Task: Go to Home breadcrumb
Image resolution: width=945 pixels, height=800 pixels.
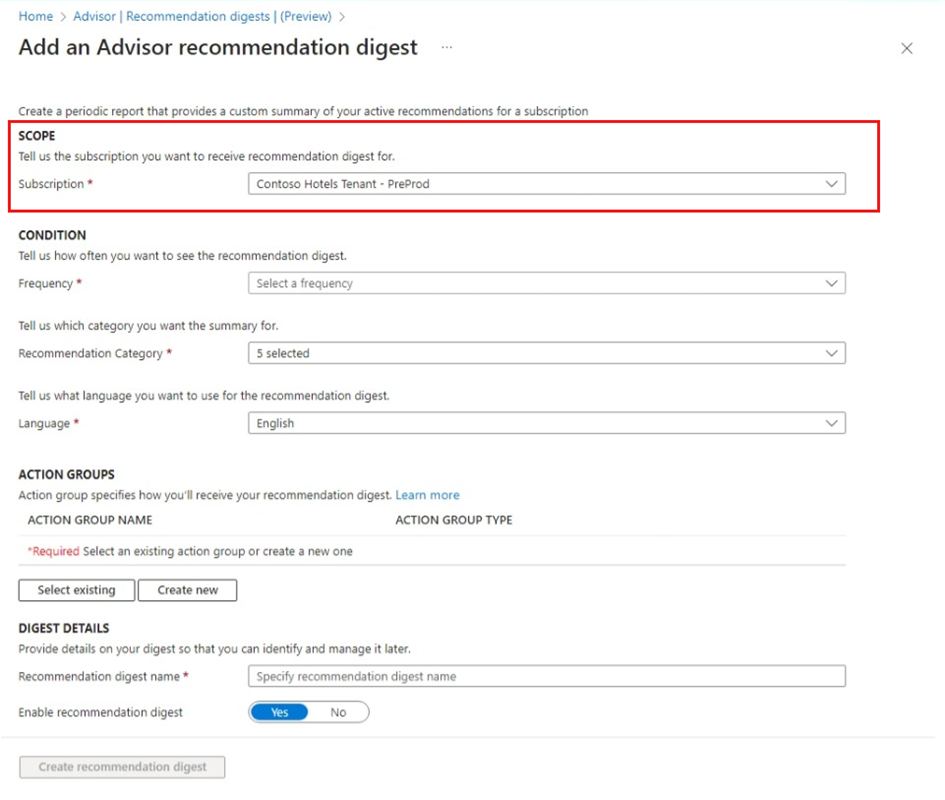Action: [36, 16]
